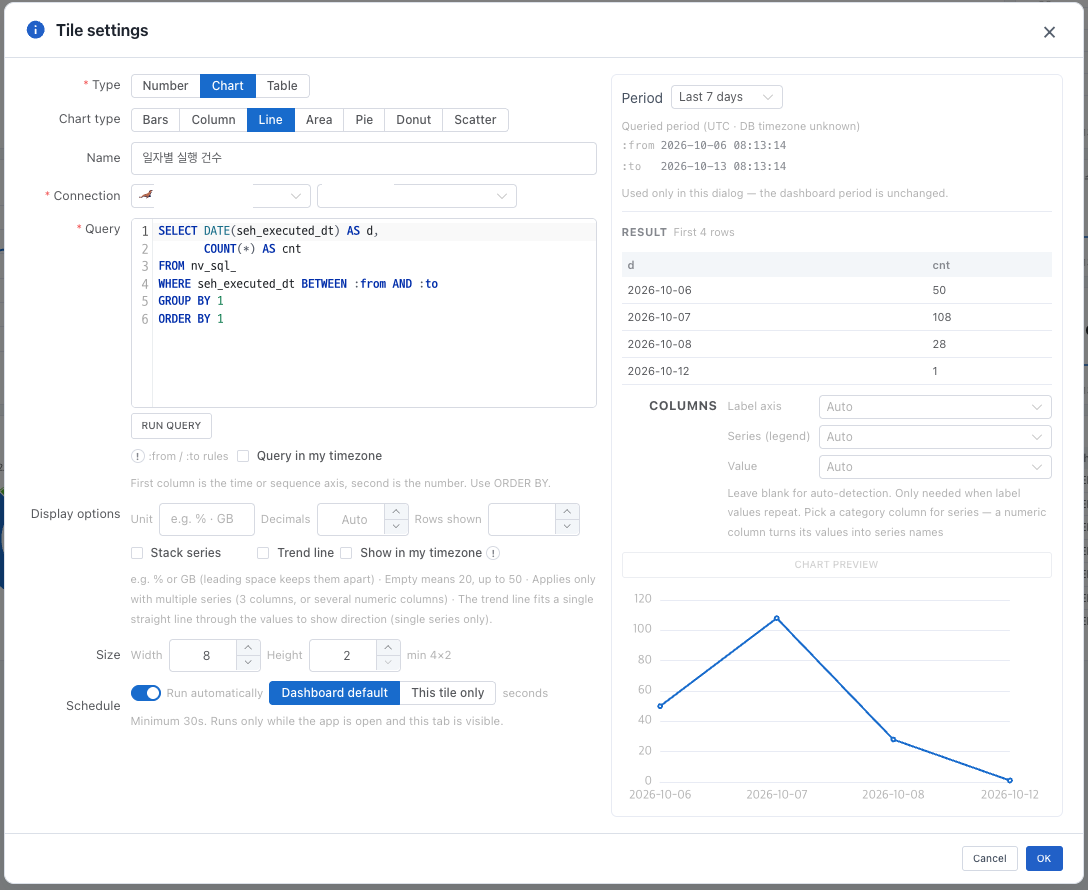Click the result cell 2026-10-07
This screenshot has width=1088, height=890.
point(659,317)
